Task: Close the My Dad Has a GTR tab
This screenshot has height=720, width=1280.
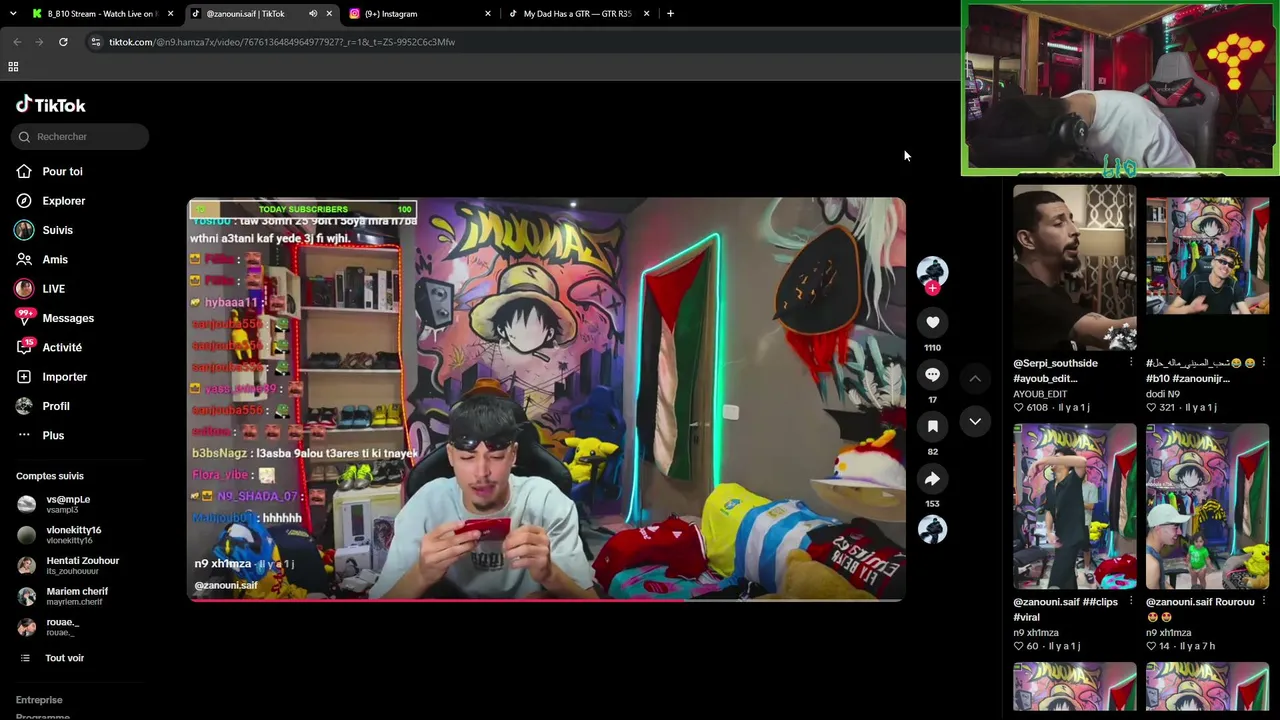Action: (646, 14)
